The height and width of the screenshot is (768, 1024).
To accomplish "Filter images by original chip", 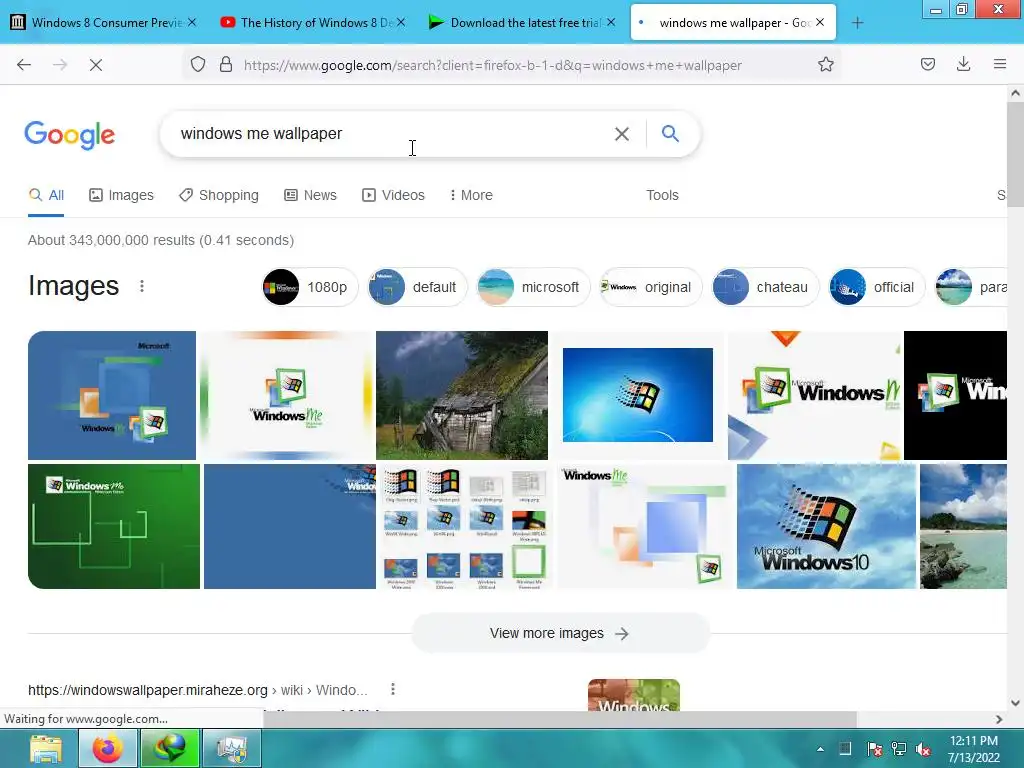I will (650, 287).
